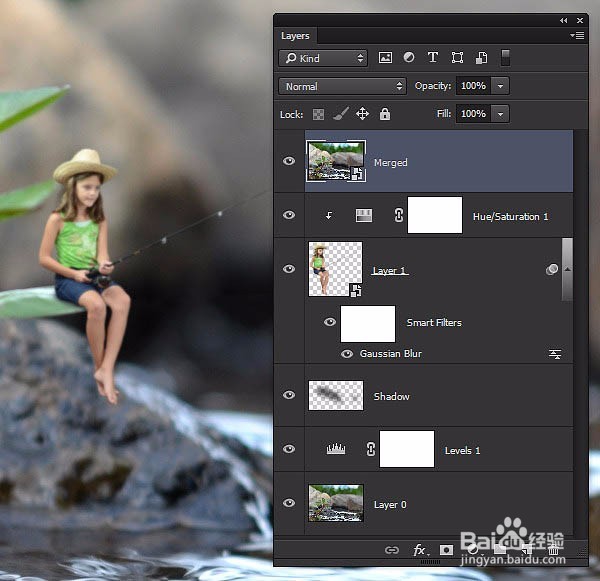600x581 pixels.
Task: Click the Layer 1 name label
Action: click(x=390, y=271)
